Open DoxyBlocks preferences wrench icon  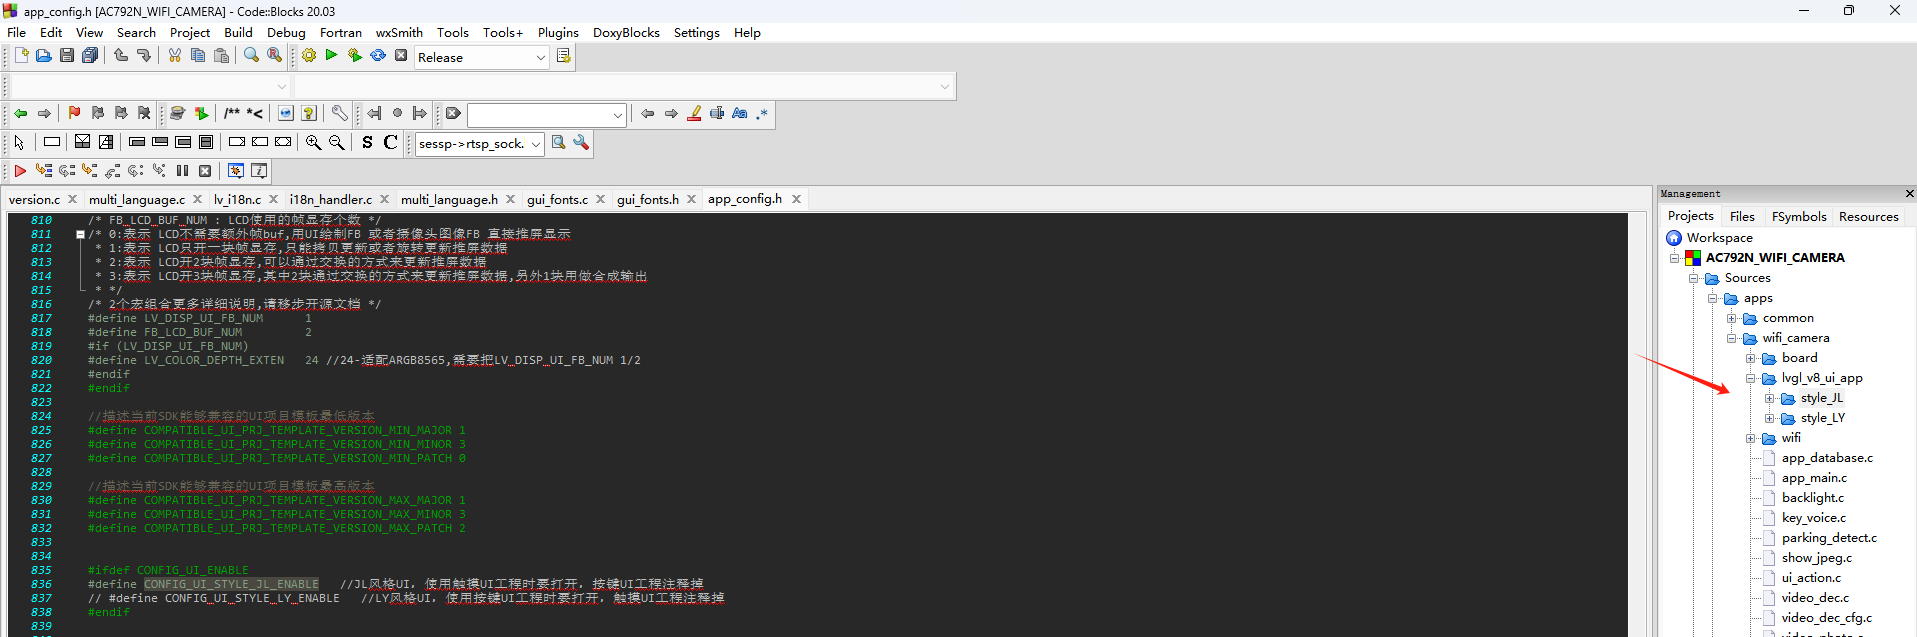coord(340,113)
